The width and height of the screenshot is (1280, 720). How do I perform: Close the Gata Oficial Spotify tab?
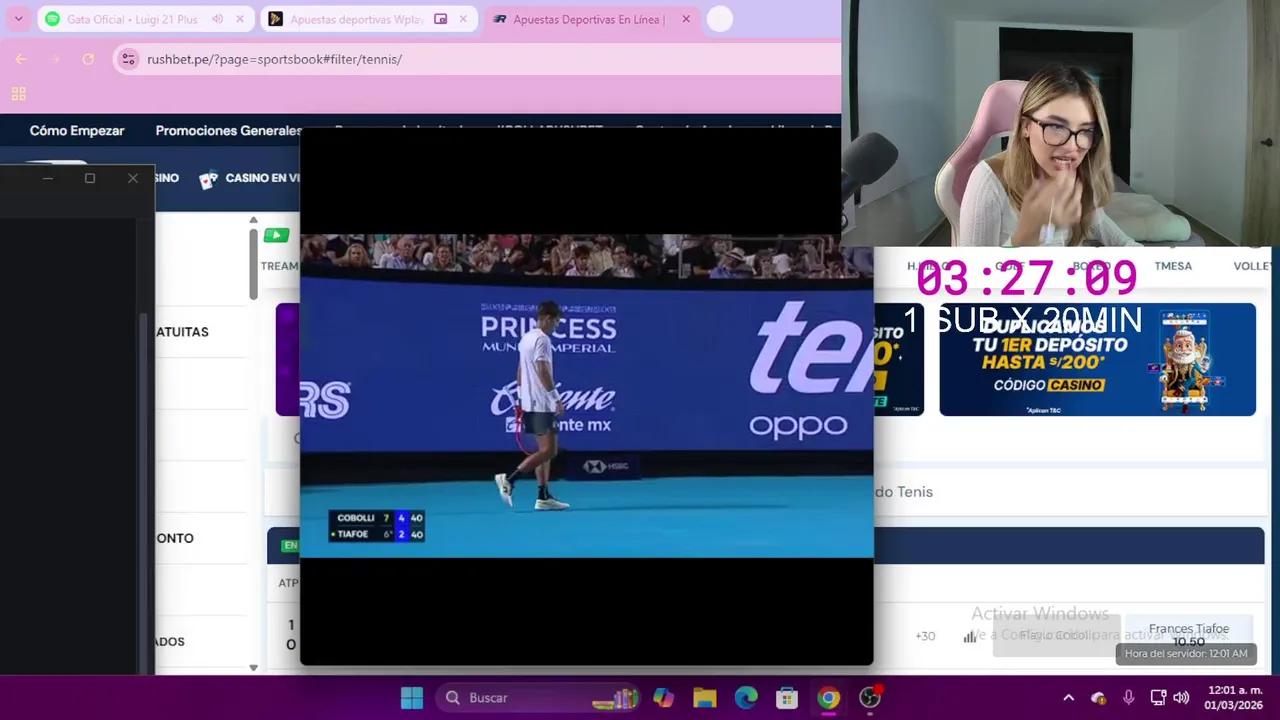pos(240,19)
